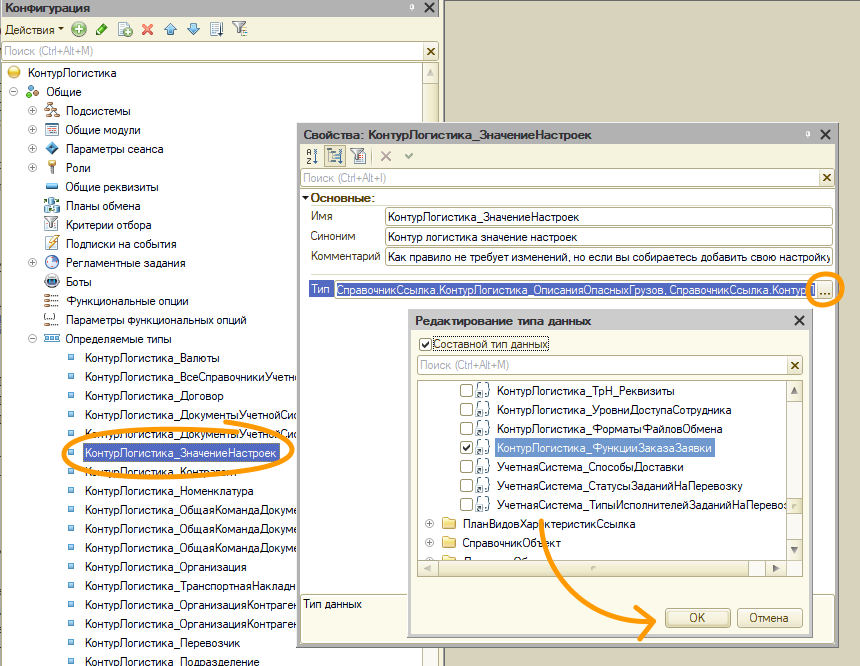Viewport: 860px width, 666px height.
Task: Click the filter funnel icon in Конфигурация toolbar
Action: pyautogui.click(x=240, y=29)
